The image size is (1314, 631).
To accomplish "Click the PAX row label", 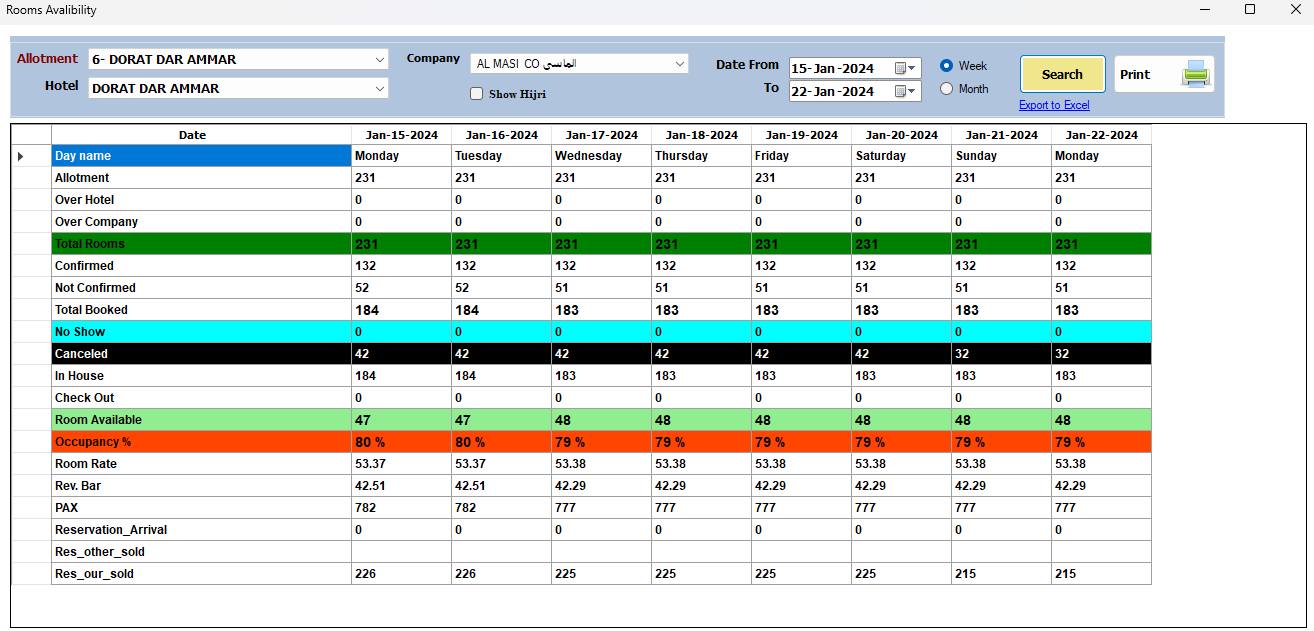I will [201, 508].
